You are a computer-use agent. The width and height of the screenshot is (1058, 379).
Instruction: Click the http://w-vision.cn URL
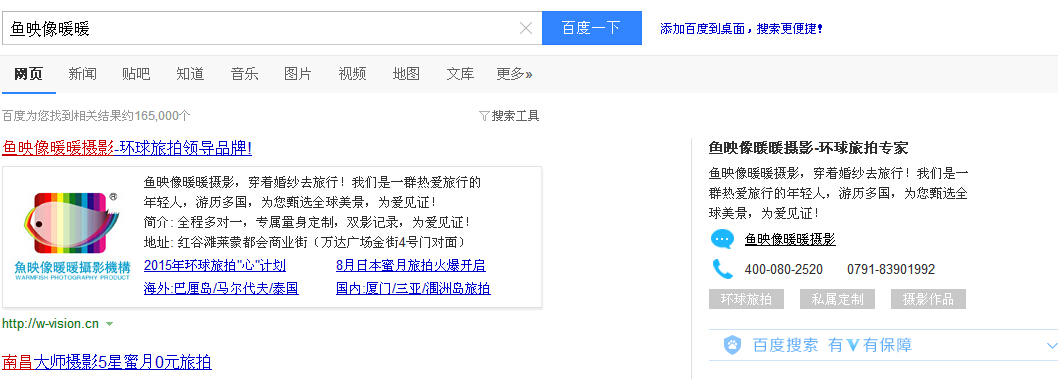pyautogui.click(x=51, y=324)
